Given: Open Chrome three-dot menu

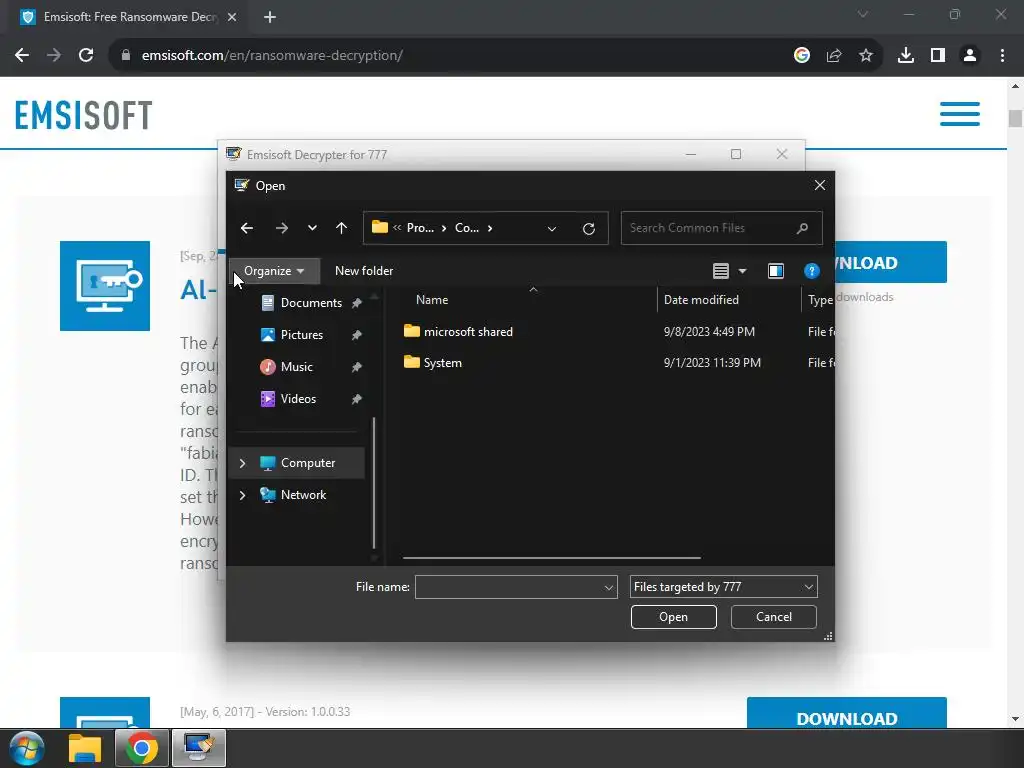Looking at the screenshot, I should click(x=1002, y=56).
